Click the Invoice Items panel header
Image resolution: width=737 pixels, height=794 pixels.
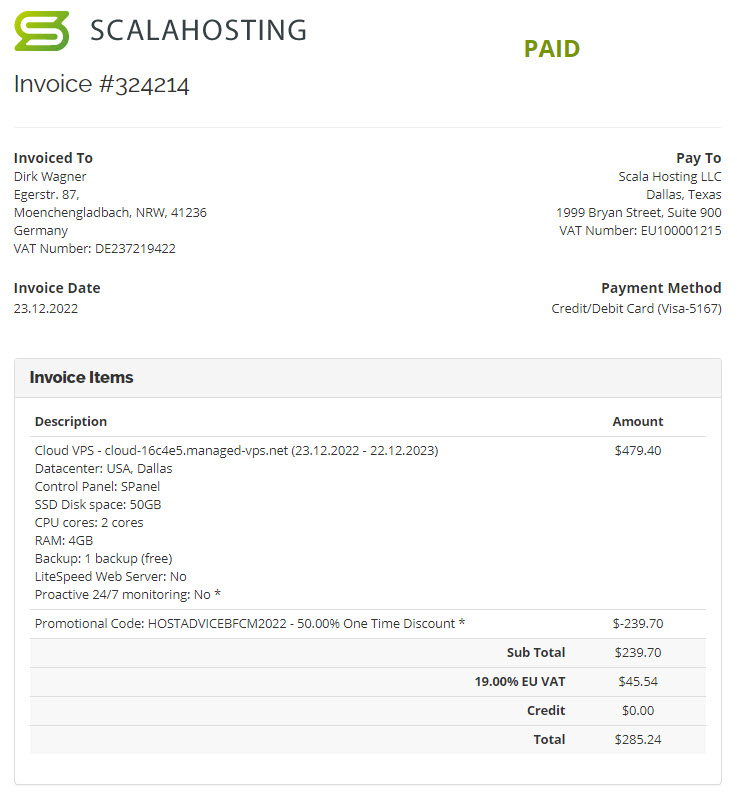81,378
